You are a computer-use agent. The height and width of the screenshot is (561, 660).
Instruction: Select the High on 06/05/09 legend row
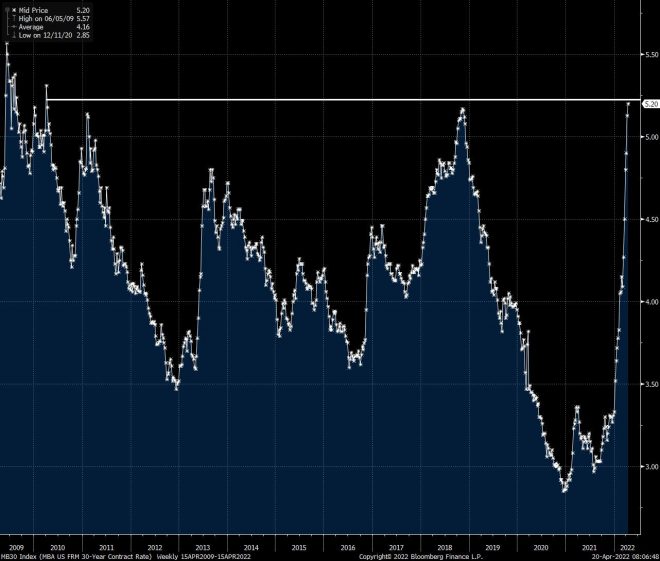50,19
